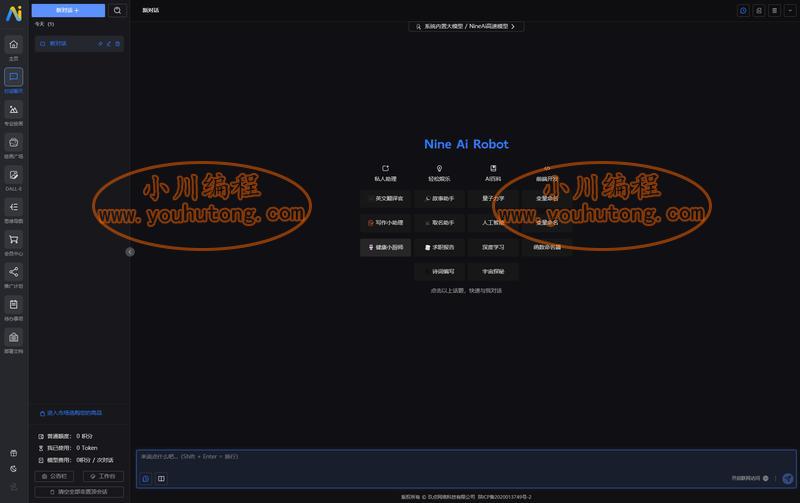Click the third top-right header icon
This screenshot has width=800, height=503.
774,10
